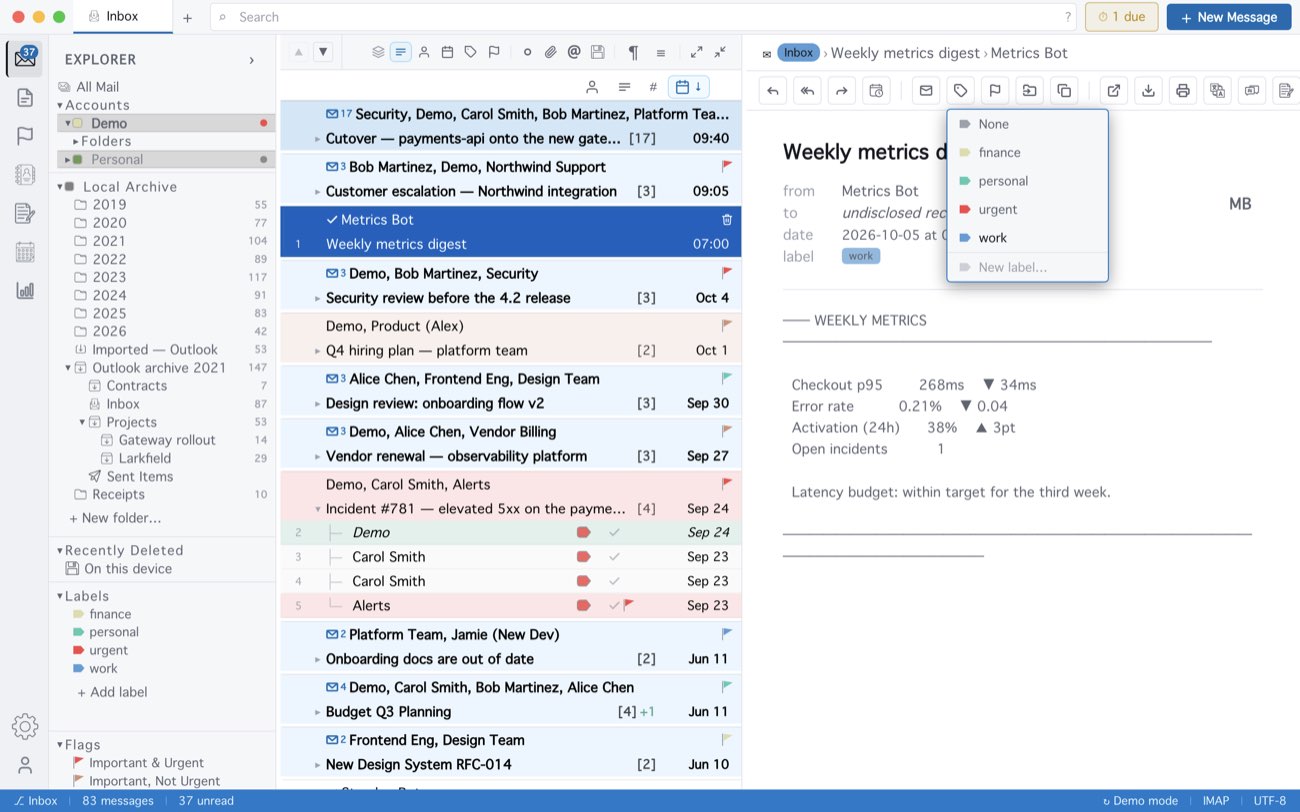Click '+ Add label' in sidebar
This screenshot has height=812, width=1300.
point(112,692)
